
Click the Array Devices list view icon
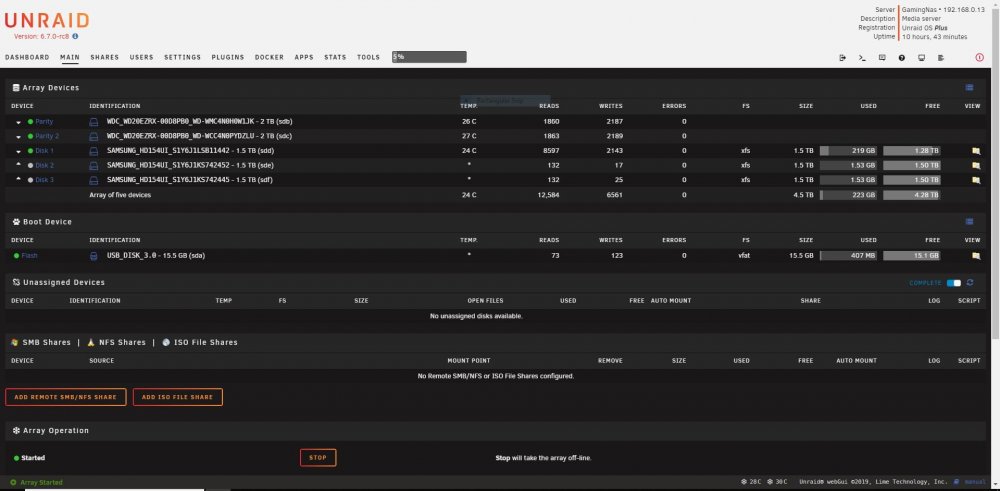click(969, 87)
